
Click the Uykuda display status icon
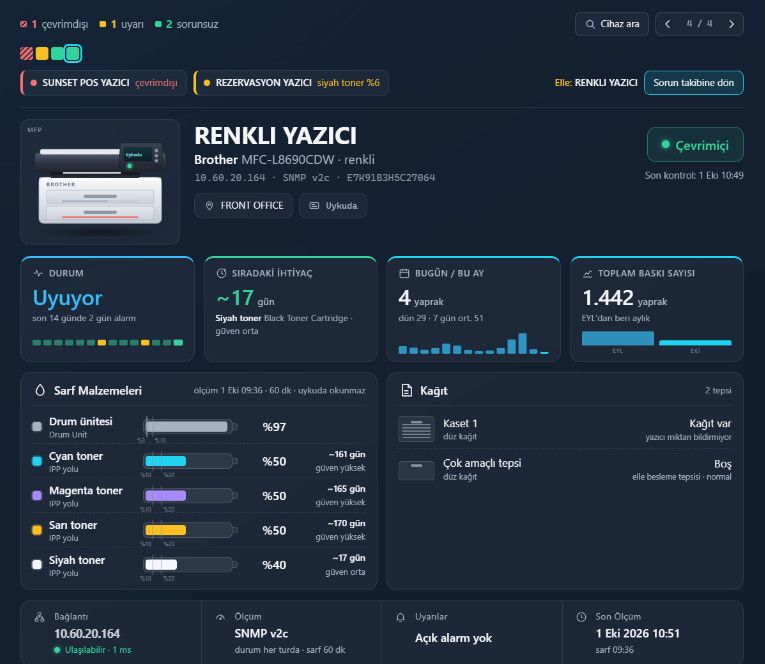314,206
